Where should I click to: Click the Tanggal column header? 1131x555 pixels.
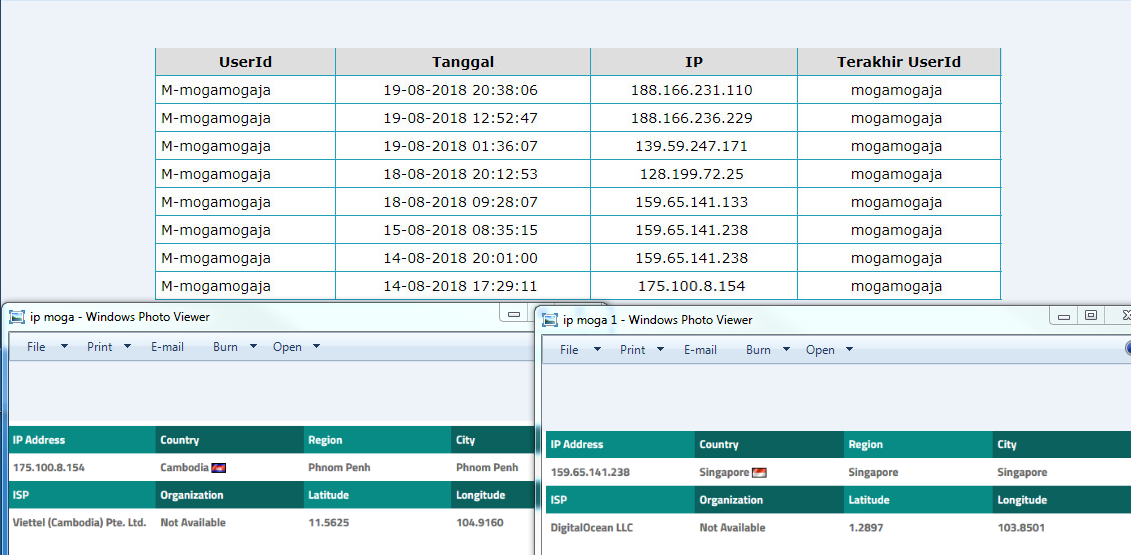(x=462, y=62)
